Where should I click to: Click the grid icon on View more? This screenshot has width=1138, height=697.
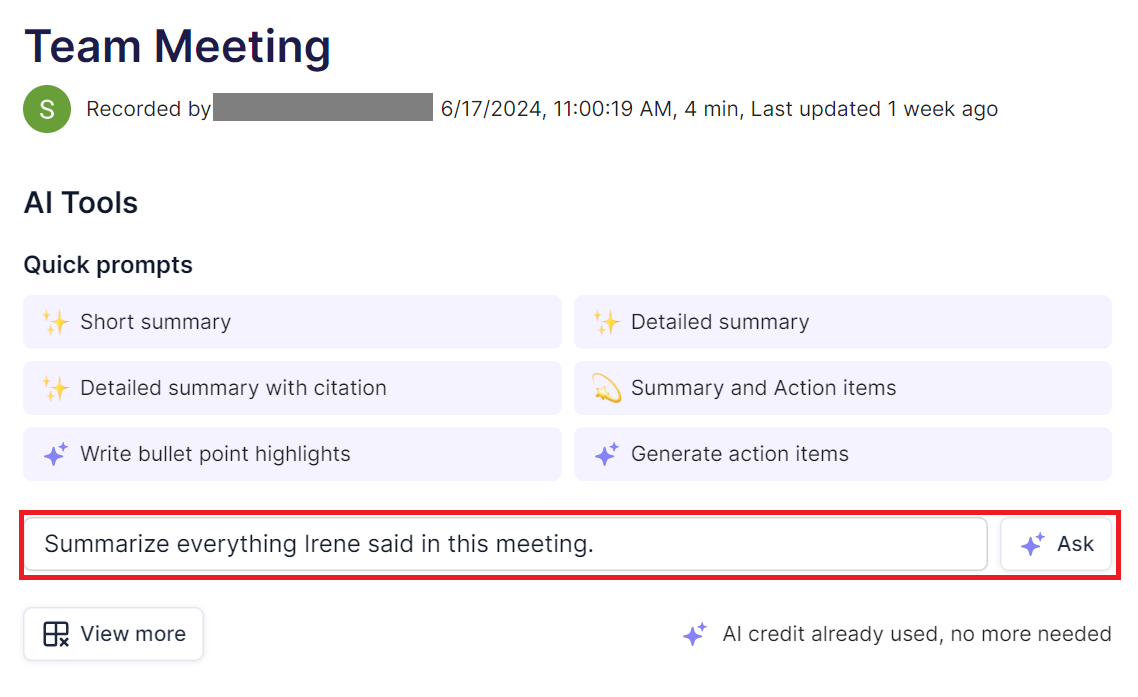(56, 634)
